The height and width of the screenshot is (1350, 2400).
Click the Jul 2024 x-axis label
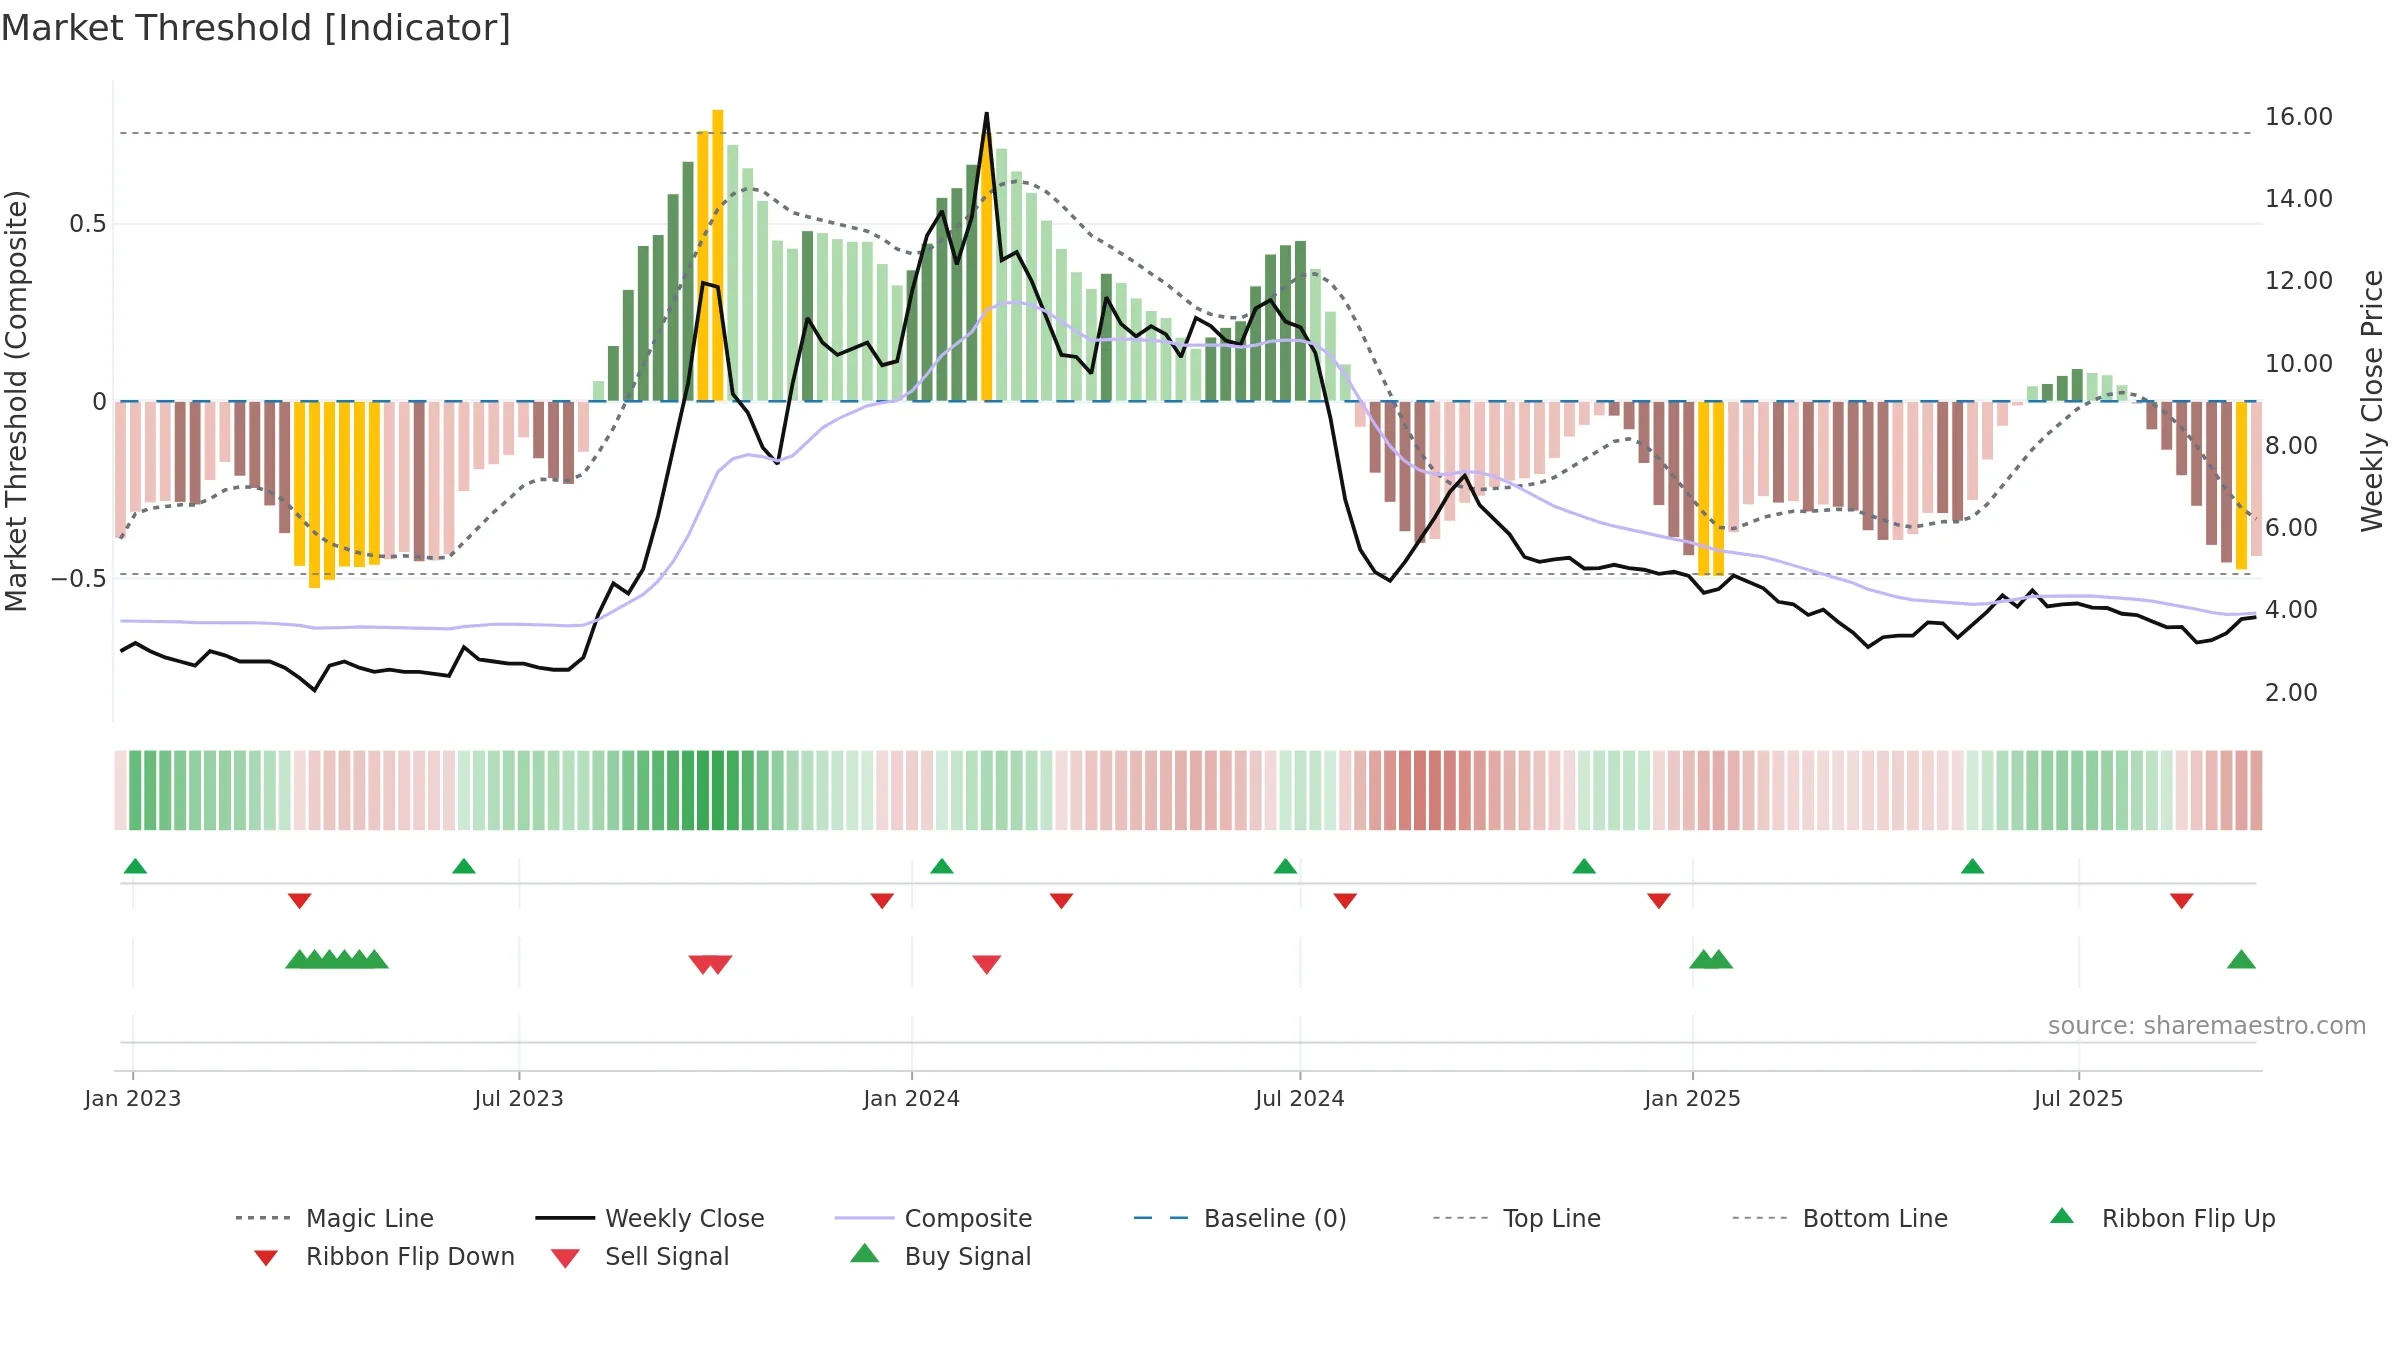tap(1300, 1099)
